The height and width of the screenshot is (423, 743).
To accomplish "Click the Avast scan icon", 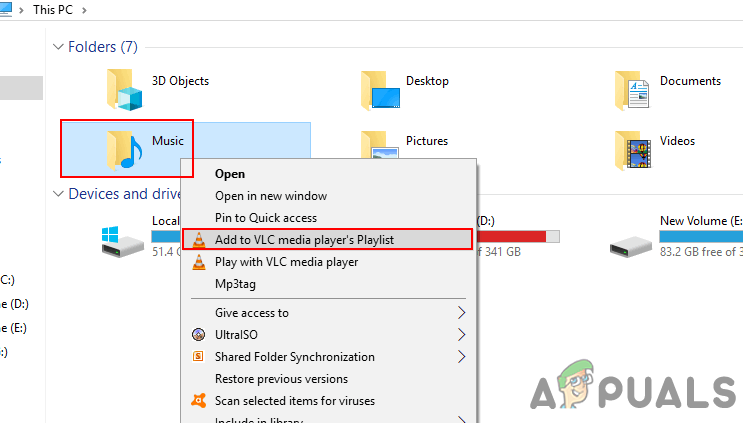I will 198,401.
